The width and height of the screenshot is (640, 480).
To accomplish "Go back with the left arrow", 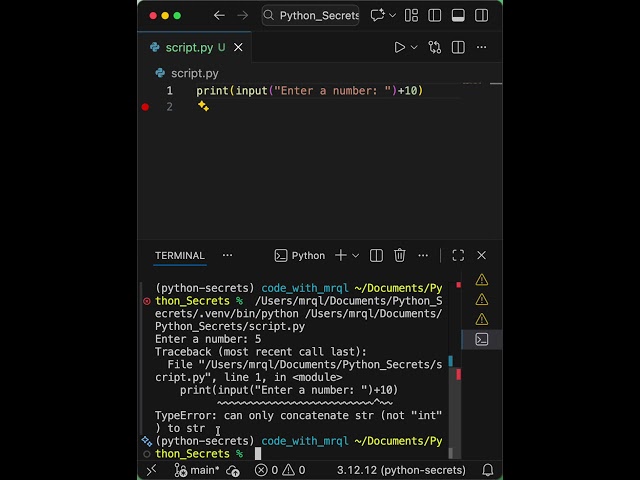I will click(x=219, y=16).
